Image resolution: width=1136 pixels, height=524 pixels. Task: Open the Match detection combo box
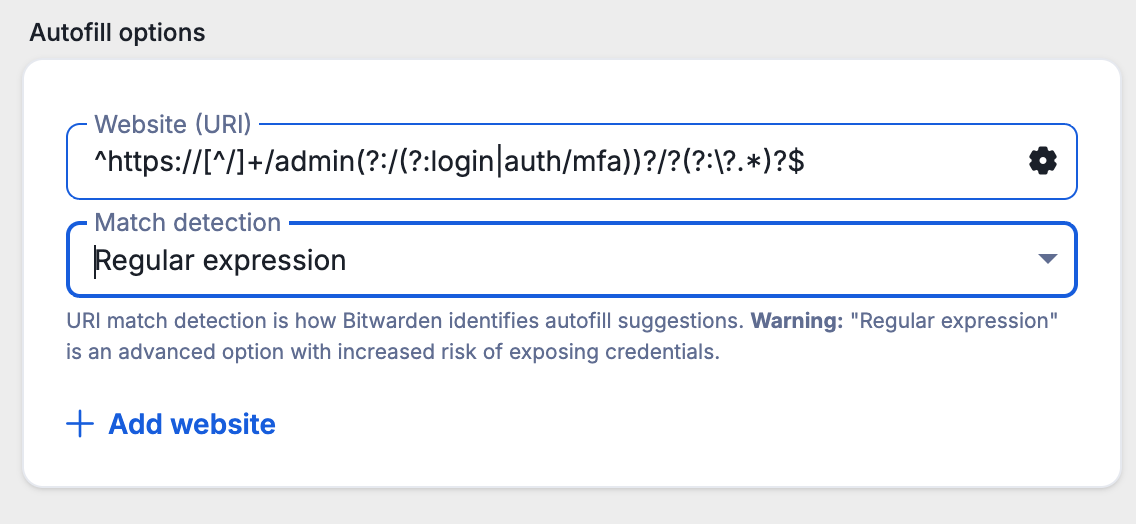click(571, 260)
